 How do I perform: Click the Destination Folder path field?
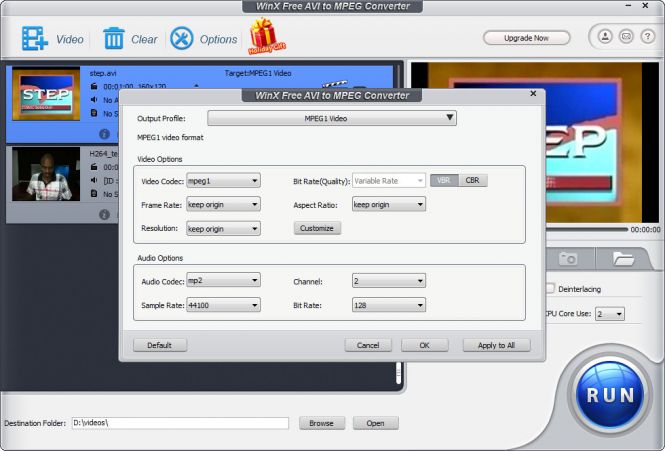pos(180,423)
